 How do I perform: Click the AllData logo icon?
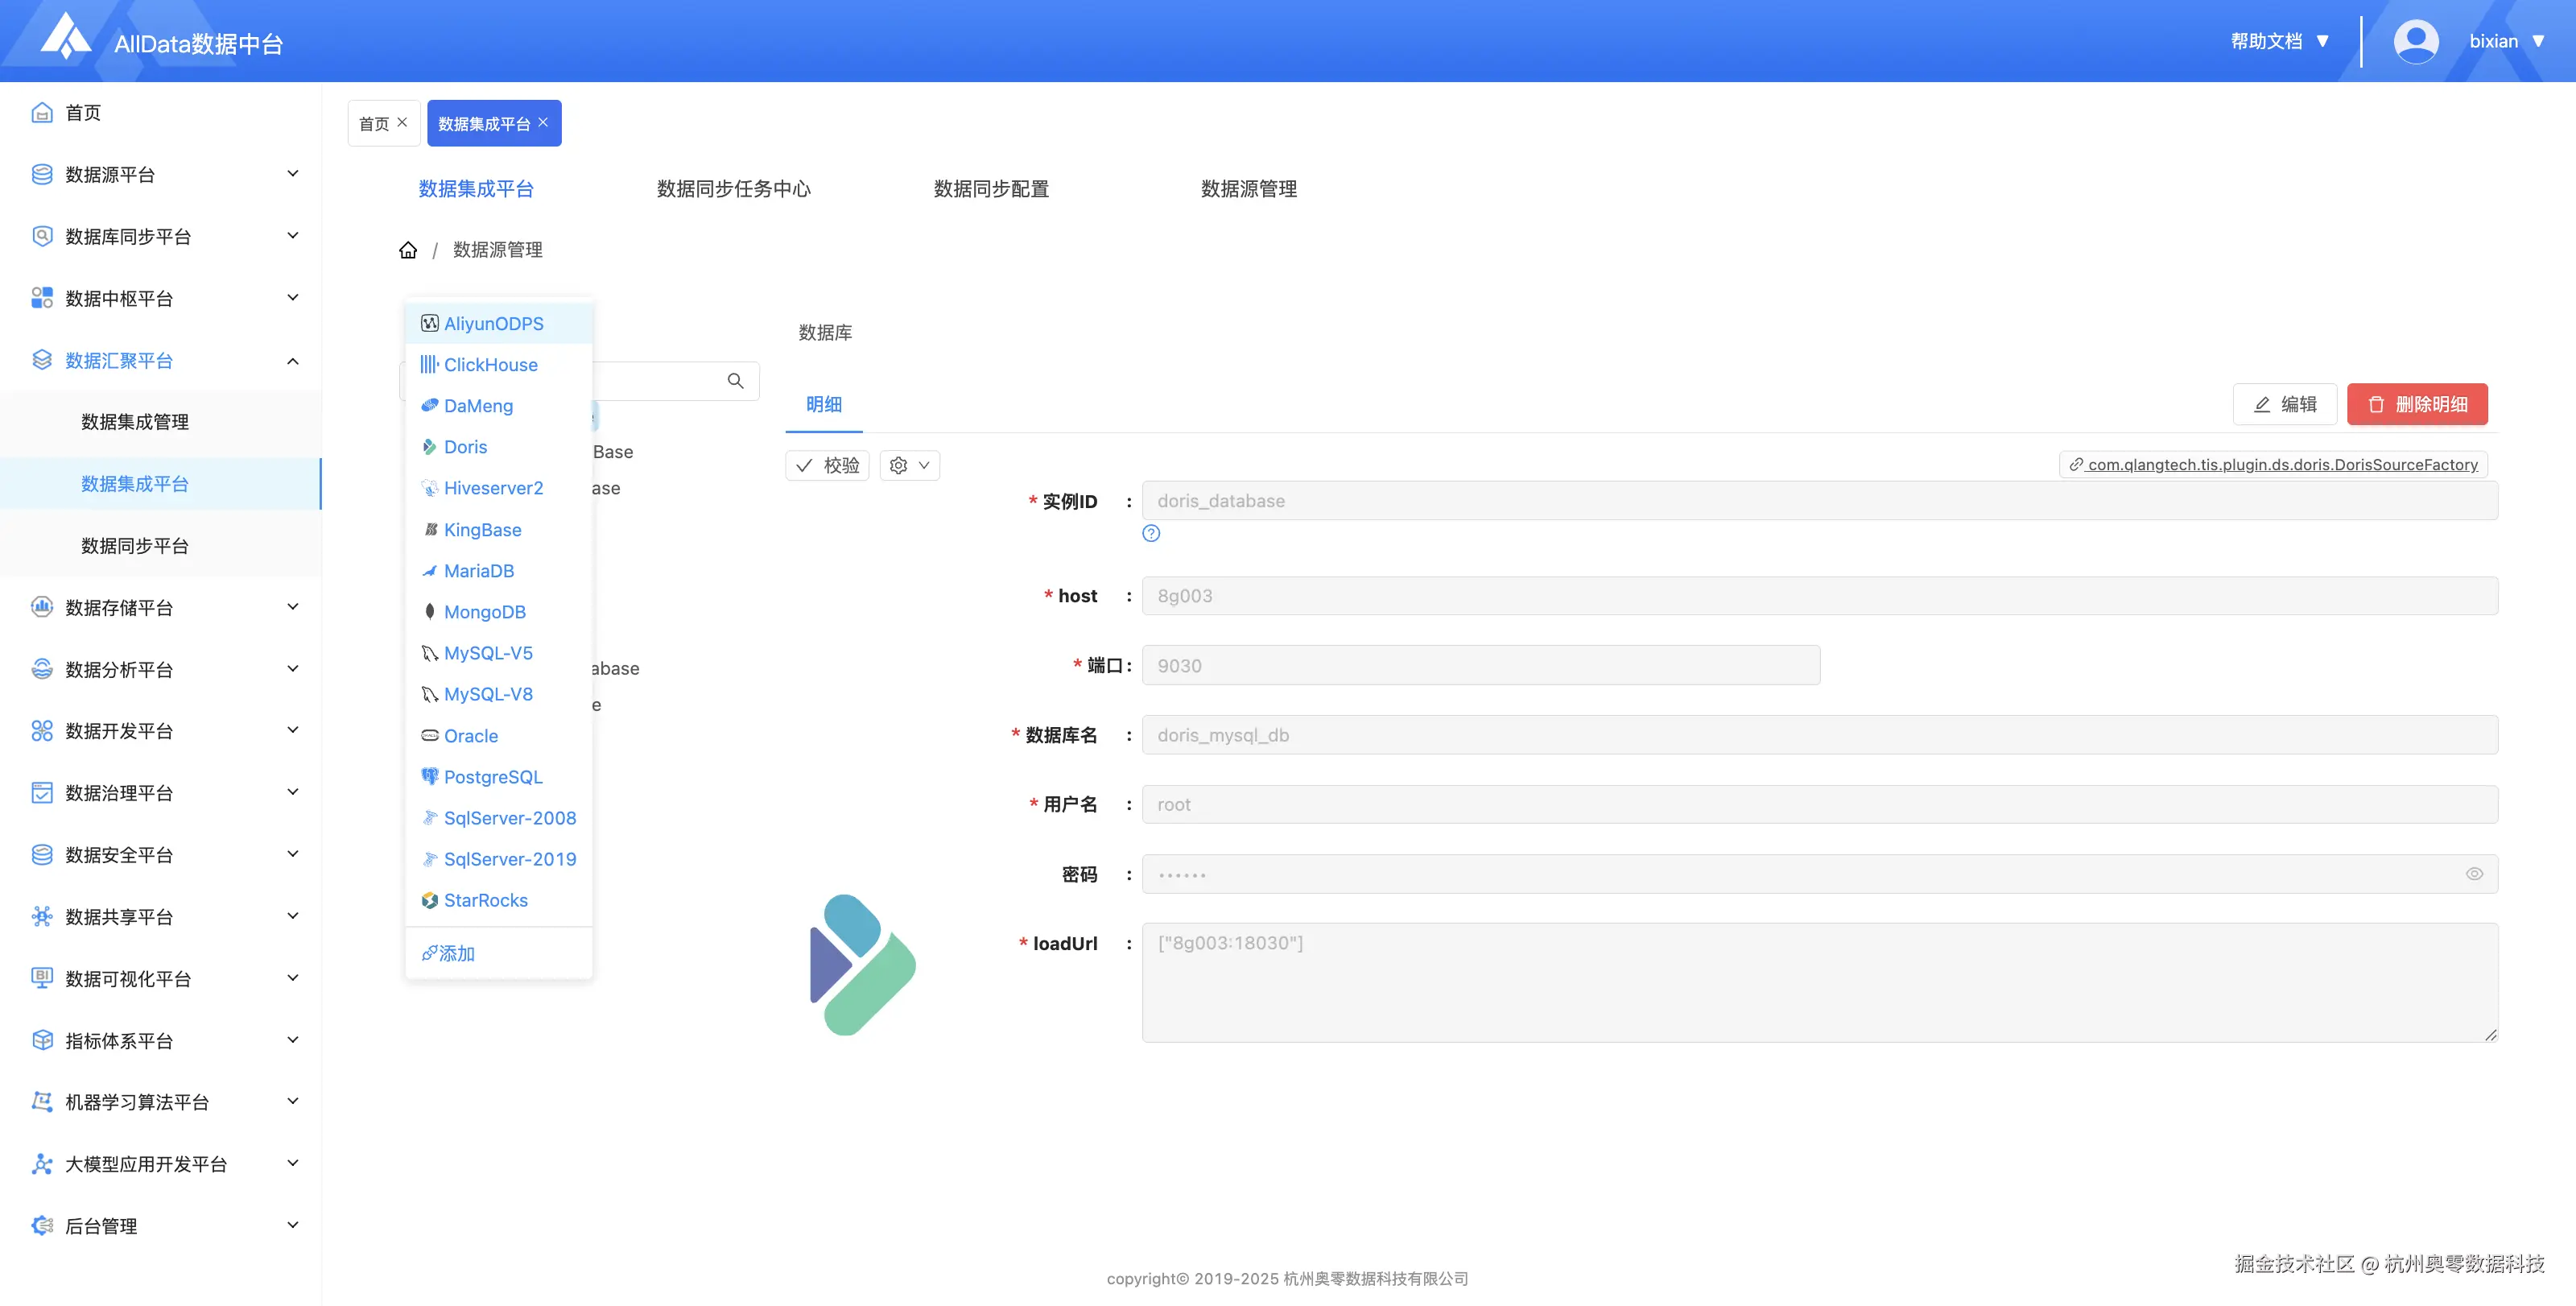pyautogui.click(x=66, y=38)
